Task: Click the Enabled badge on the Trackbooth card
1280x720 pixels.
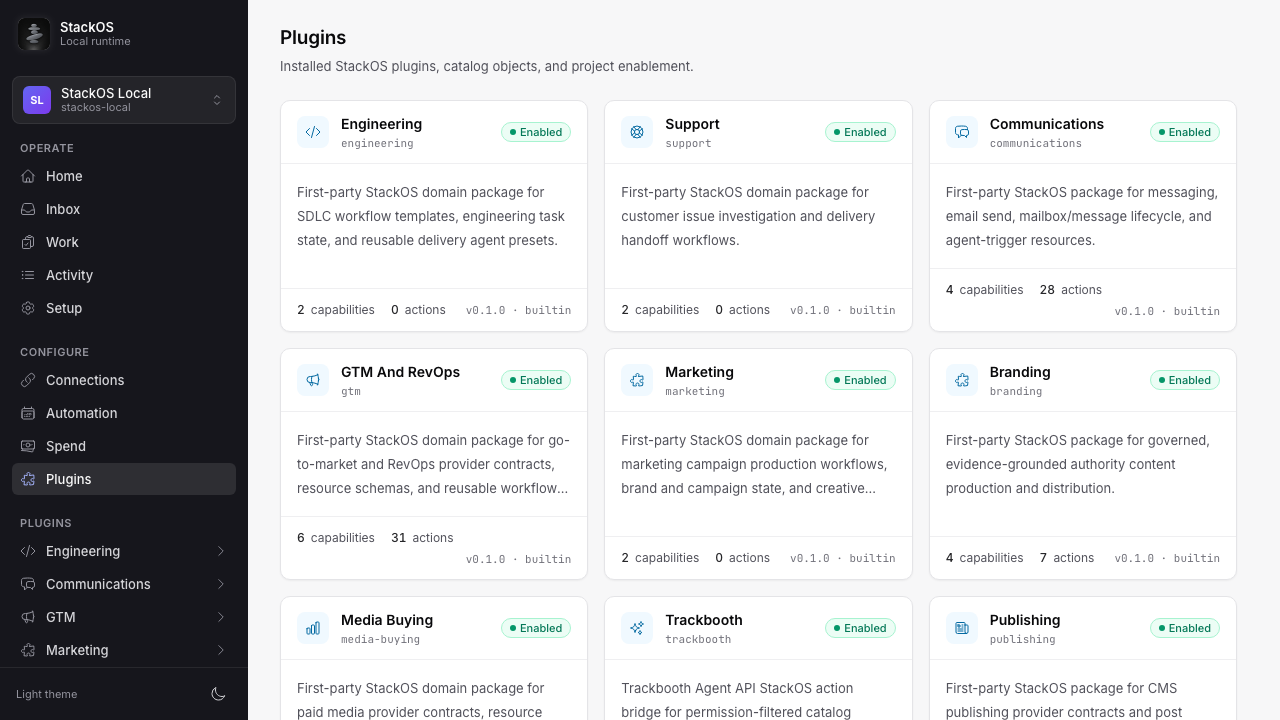Action: tap(860, 628)
